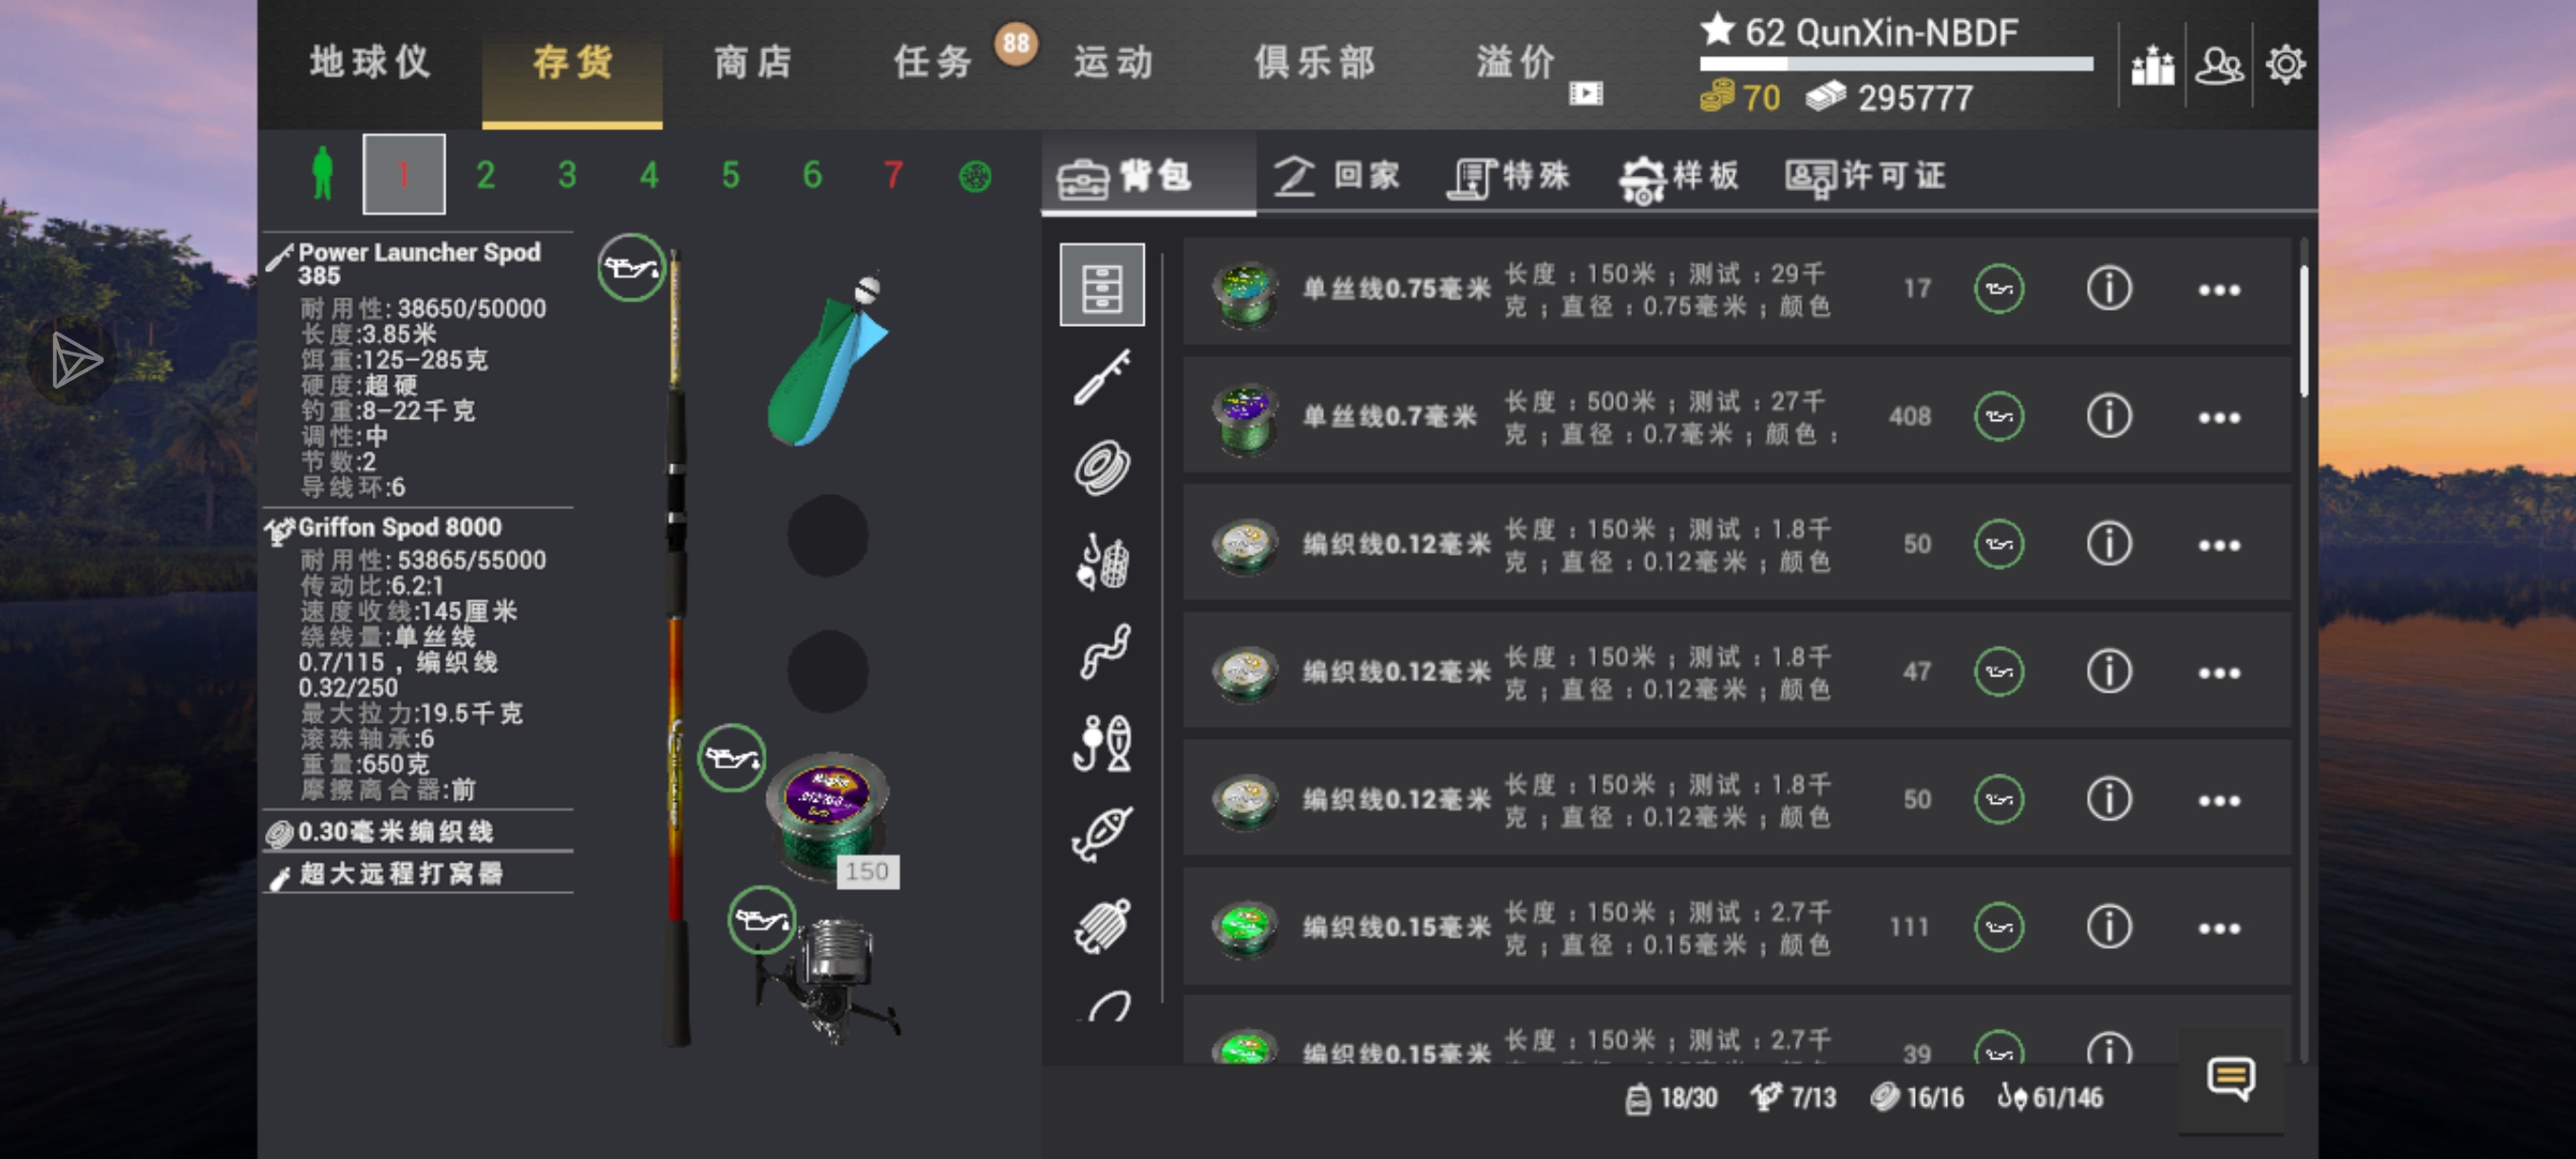The width and height of the screenshot is (2576, 1159).
Task: Open more options for 单丝线0.75毫米
Action: (x=2219, y=290)
